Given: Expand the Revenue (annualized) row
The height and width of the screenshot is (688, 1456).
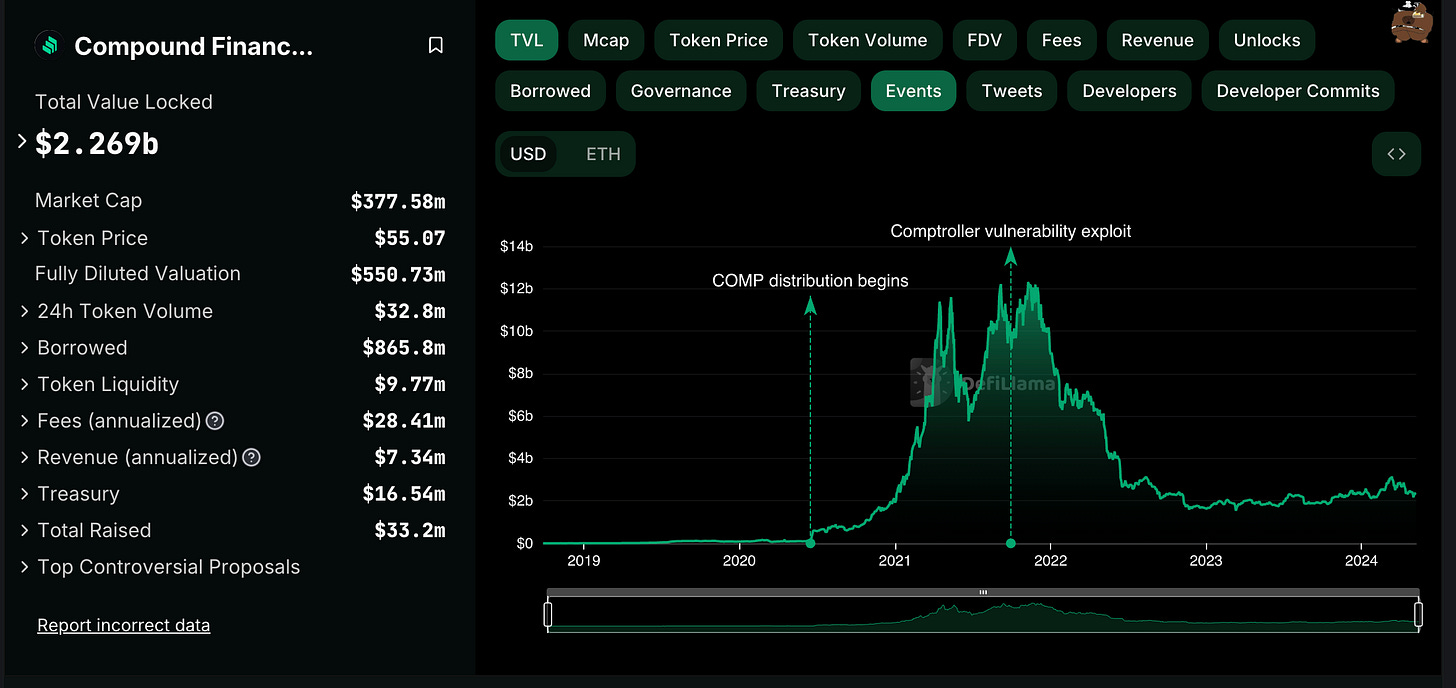Looking at the screenshot, I should coord(25,457).
